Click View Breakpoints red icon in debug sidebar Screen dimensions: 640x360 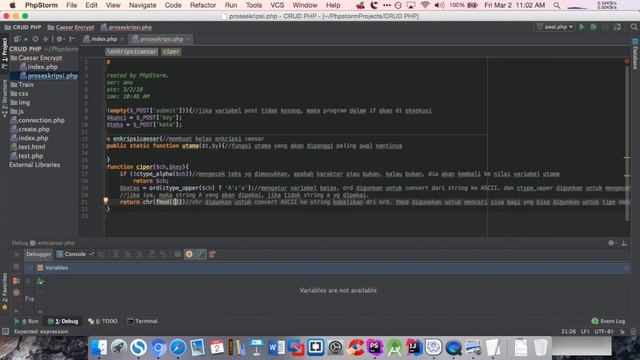point(16,281)
